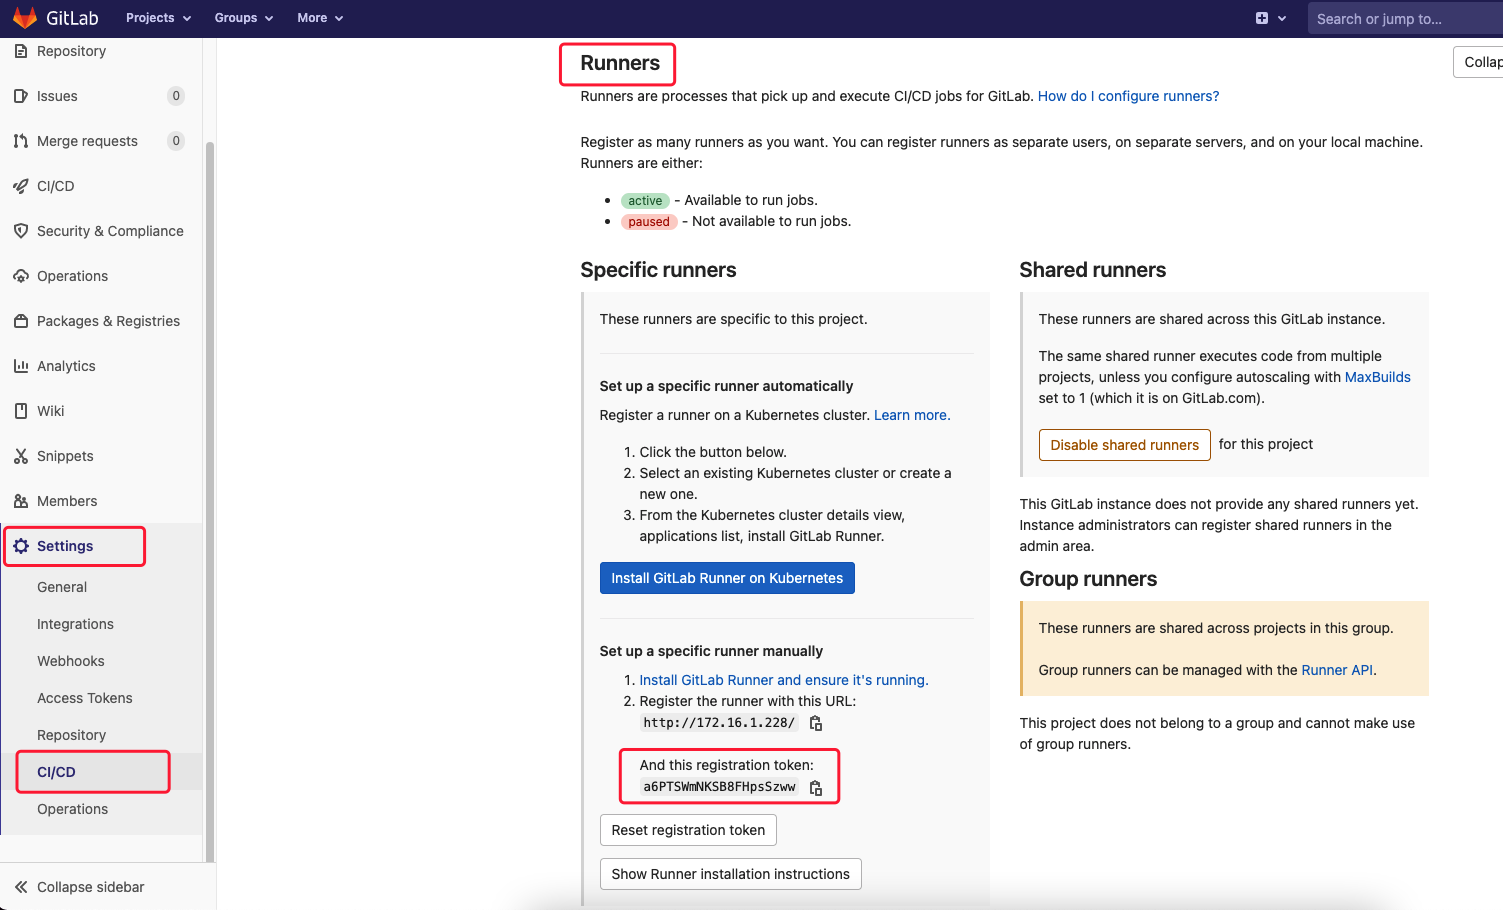
Task: Click the Search or jump to field
Action: tap(1400, 19)
